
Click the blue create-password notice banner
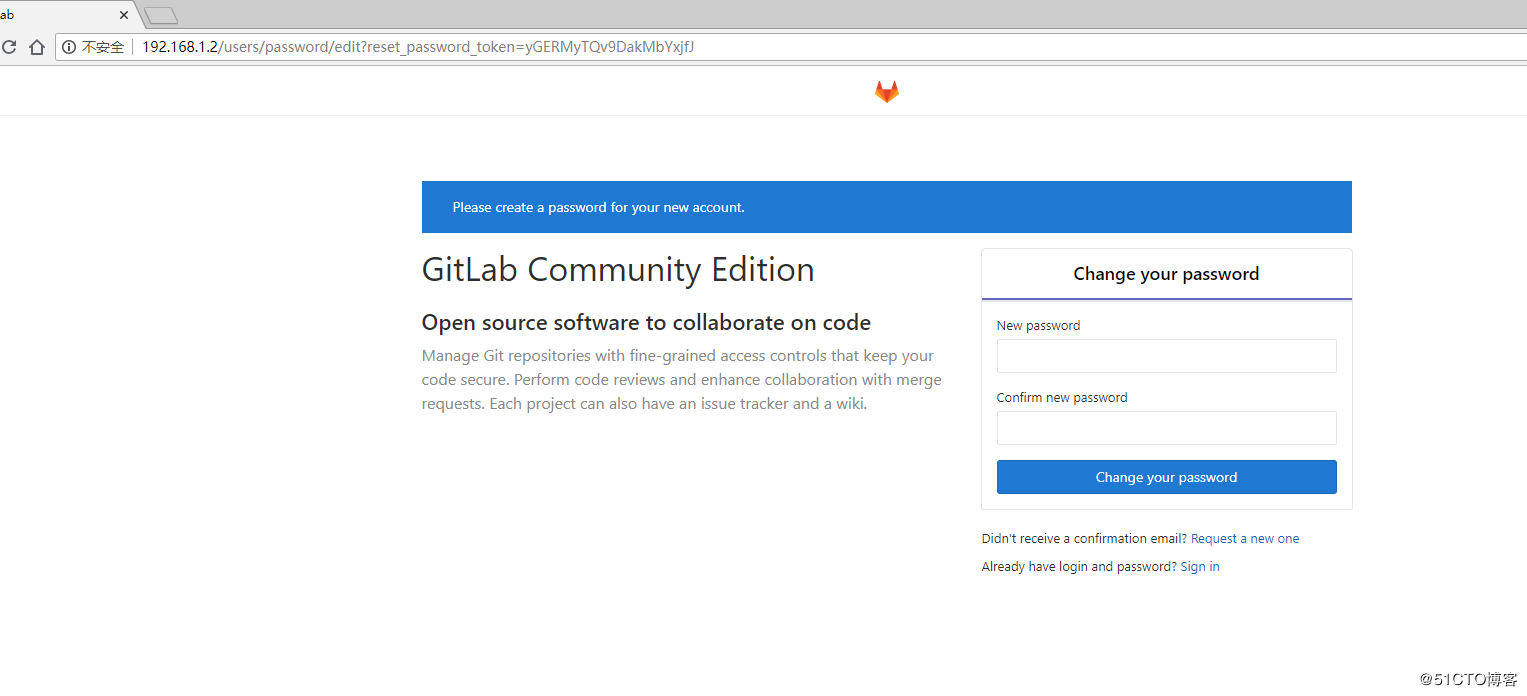[x=886, y=207]
